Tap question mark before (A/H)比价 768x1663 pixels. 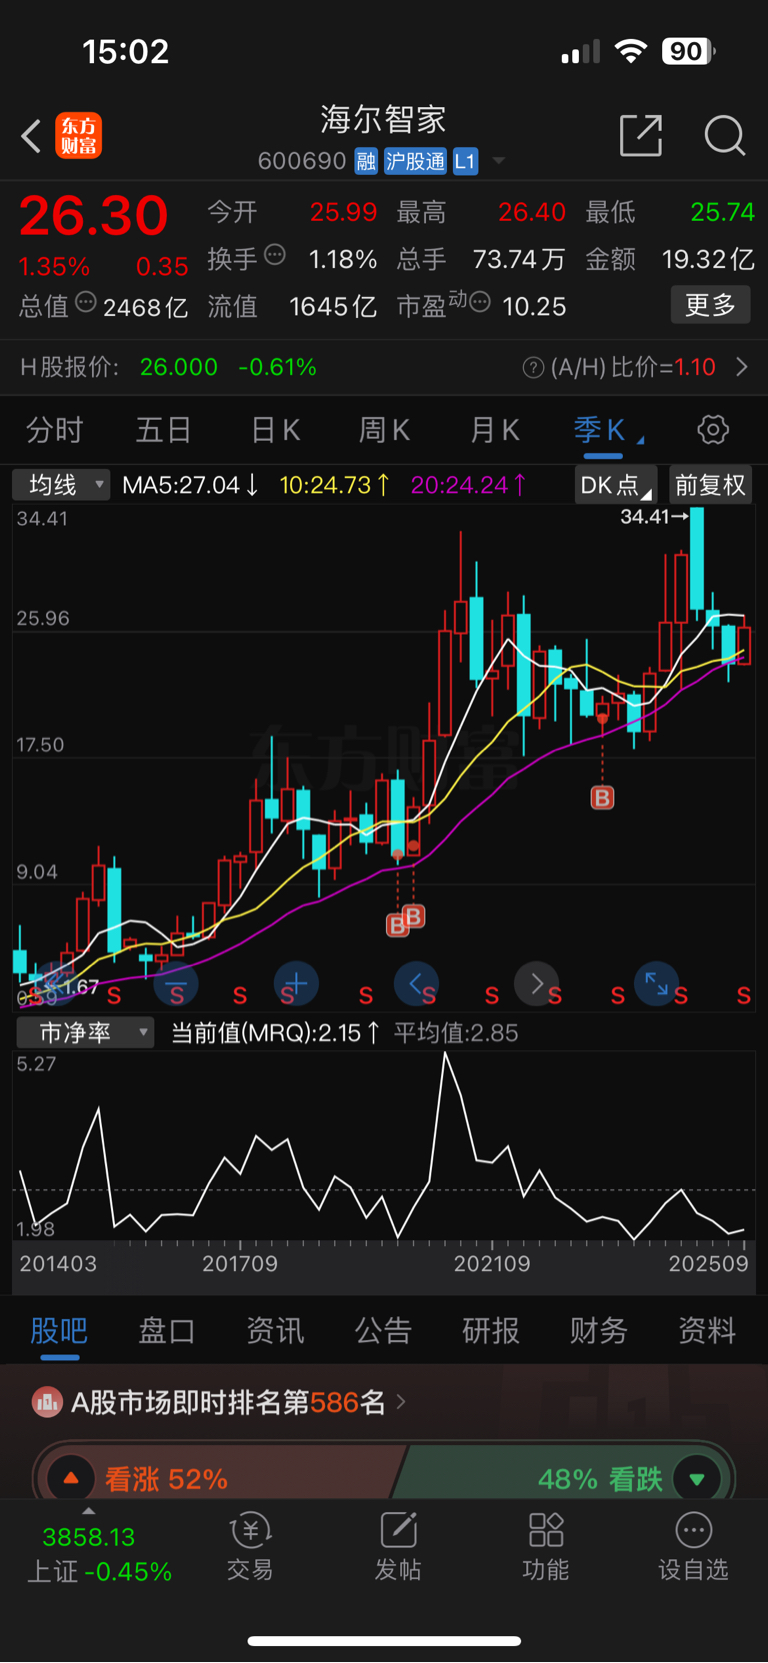tap(533, 368)
